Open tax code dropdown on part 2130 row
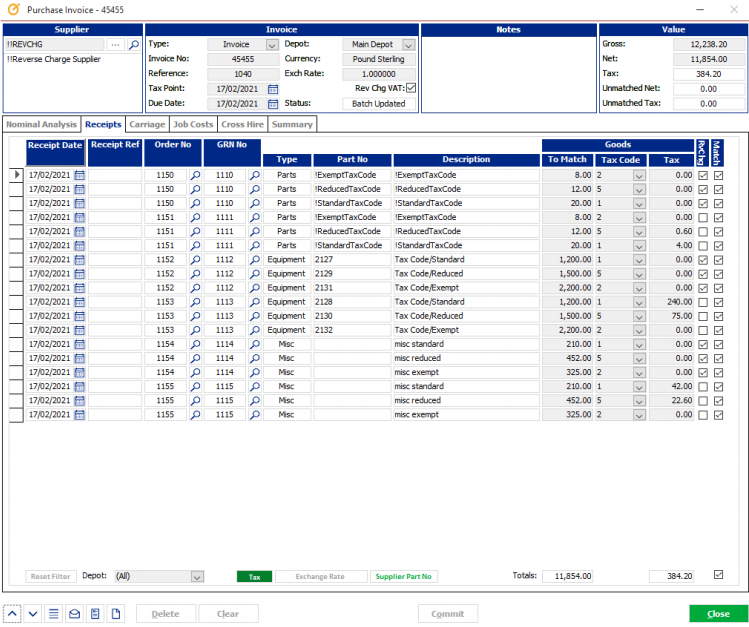Image resolution: width=749 pixels, height=627 pixels. click(x=639, y=317)
